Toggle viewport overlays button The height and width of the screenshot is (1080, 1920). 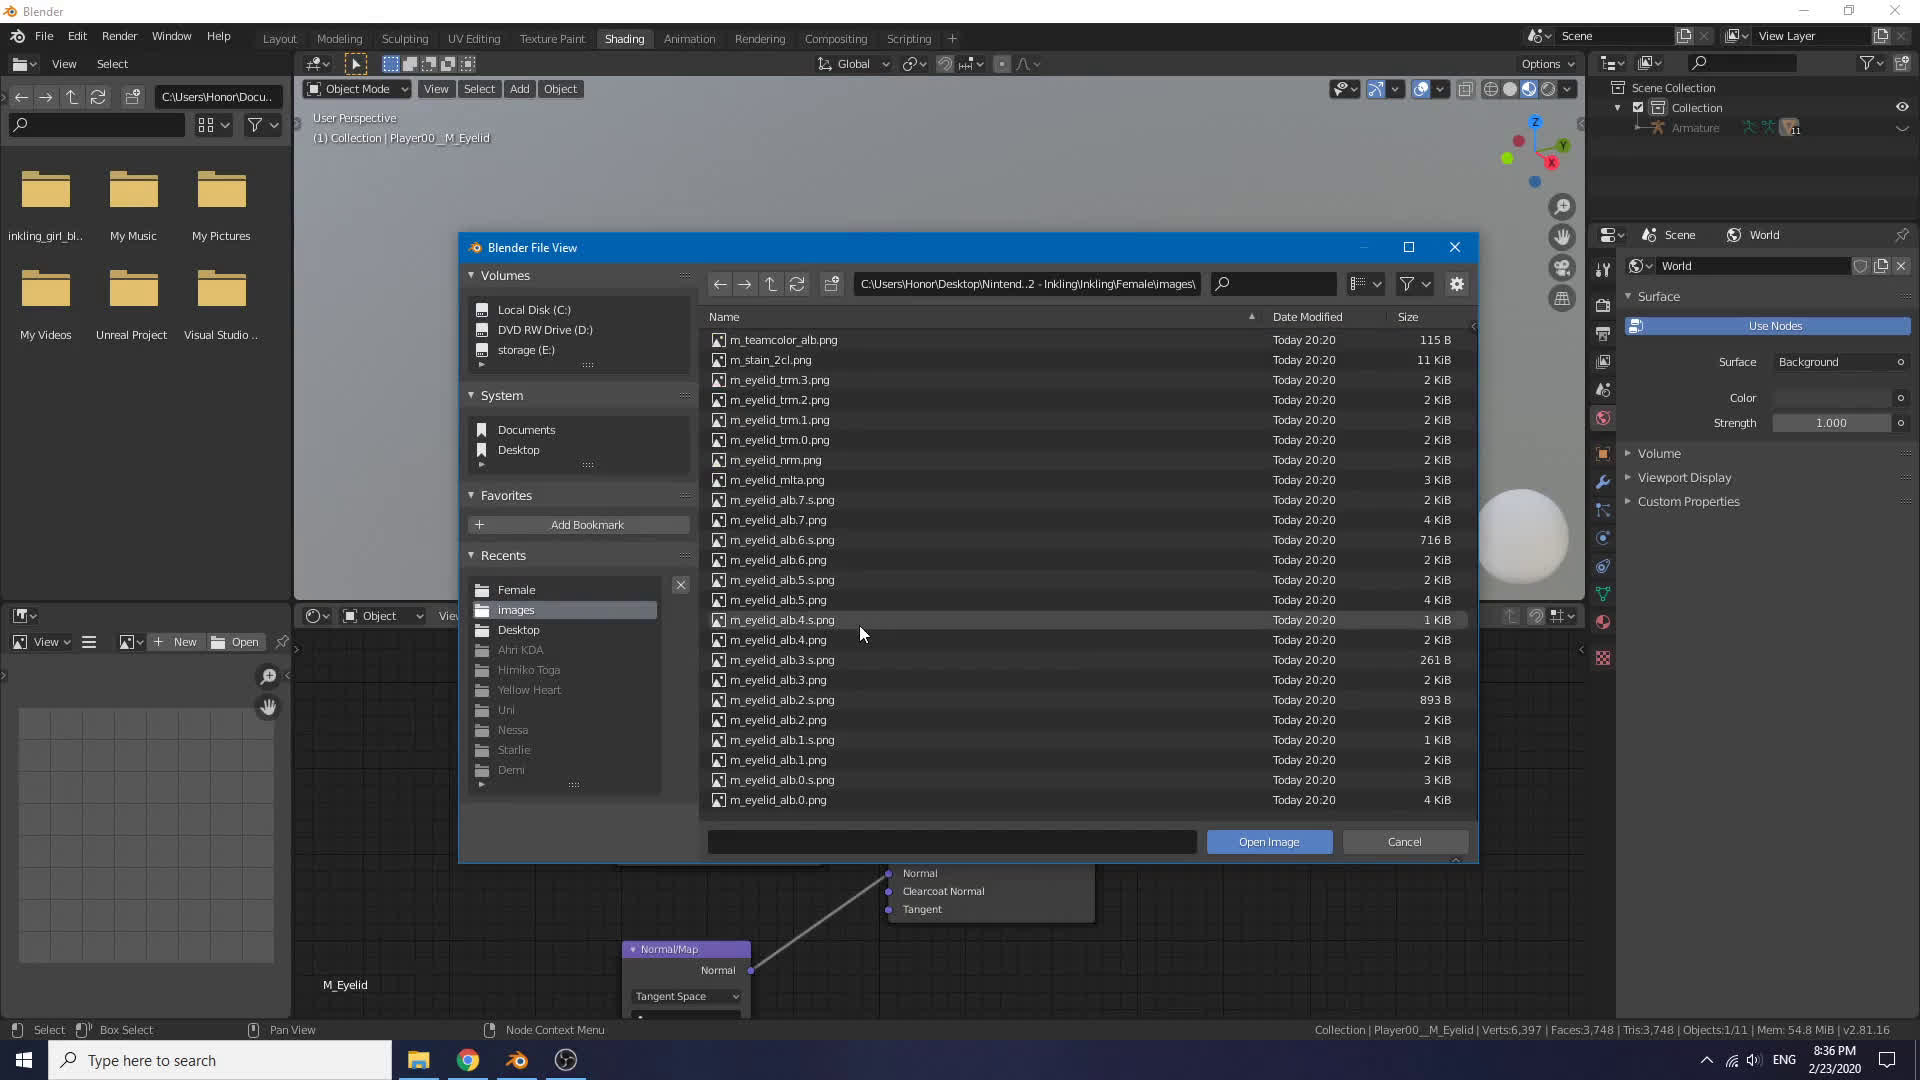tap(1421, 89)
